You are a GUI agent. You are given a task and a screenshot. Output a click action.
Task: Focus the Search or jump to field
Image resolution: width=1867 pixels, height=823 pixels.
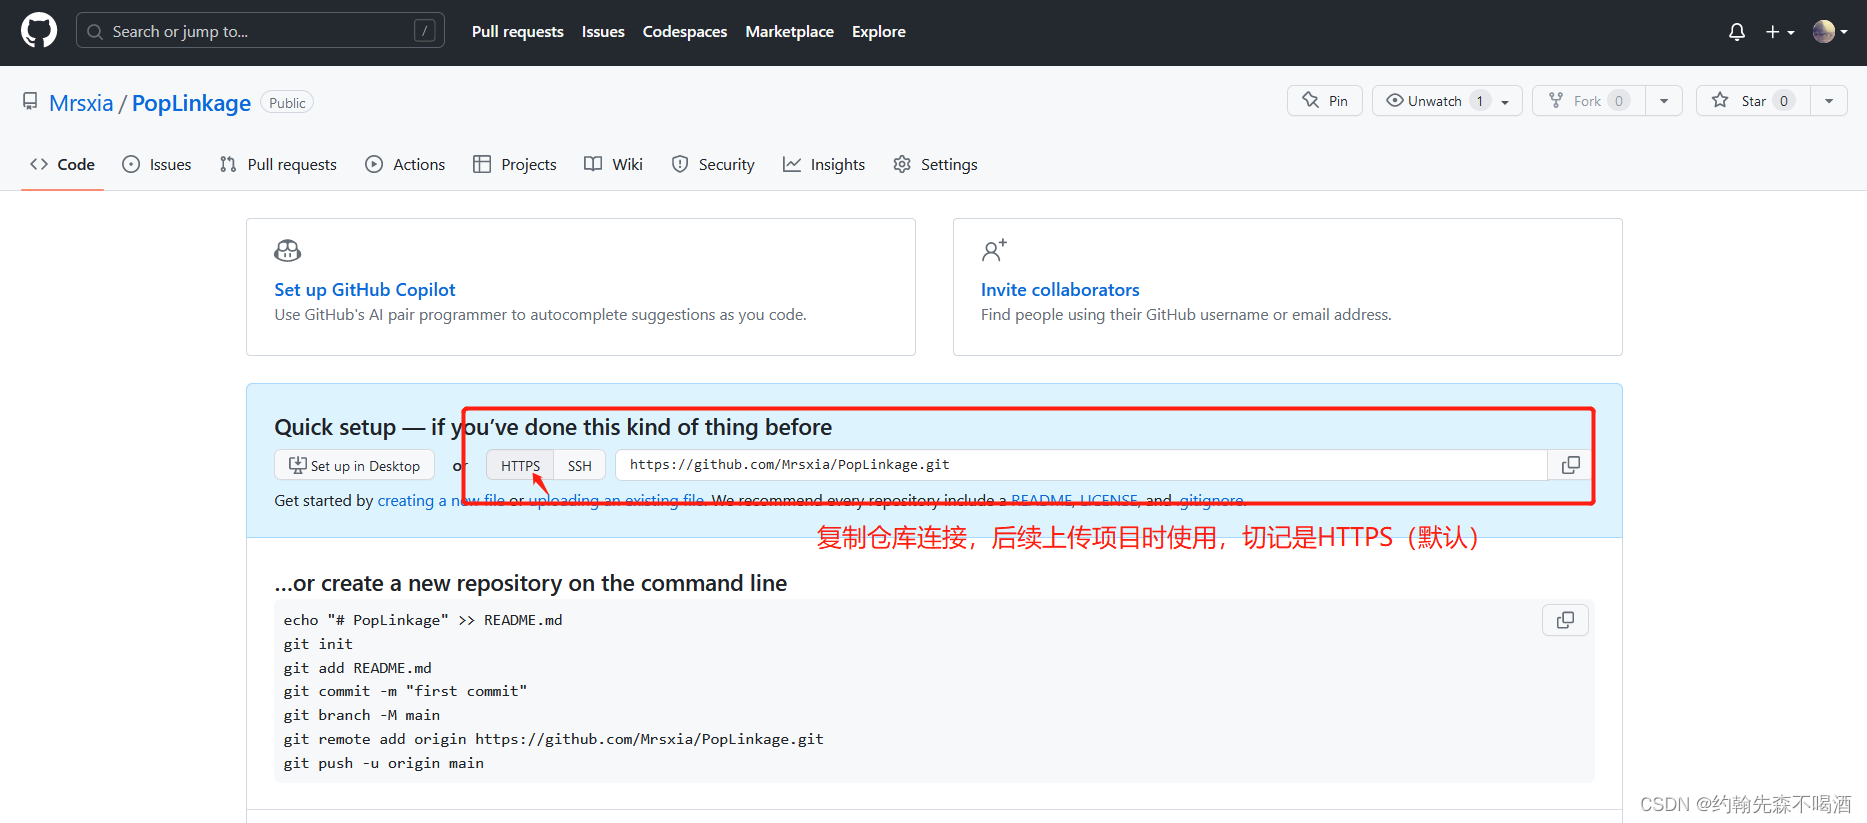[x=260, y=31]
